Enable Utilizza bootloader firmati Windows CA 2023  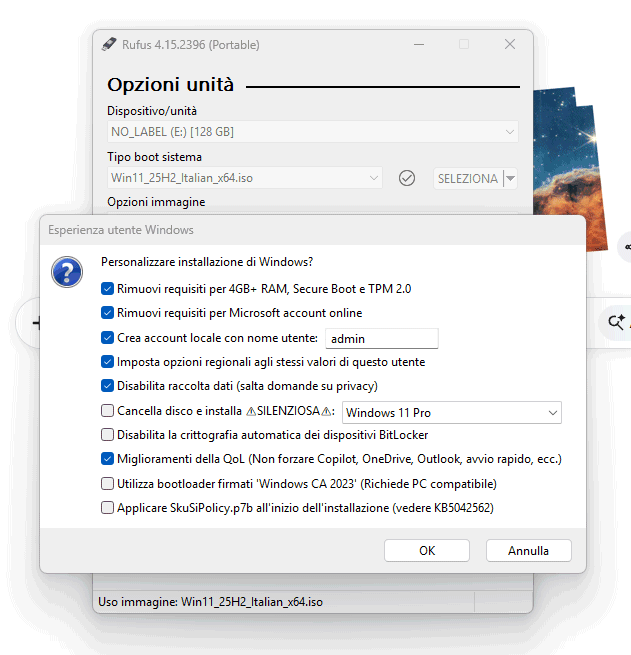(107, 484)
